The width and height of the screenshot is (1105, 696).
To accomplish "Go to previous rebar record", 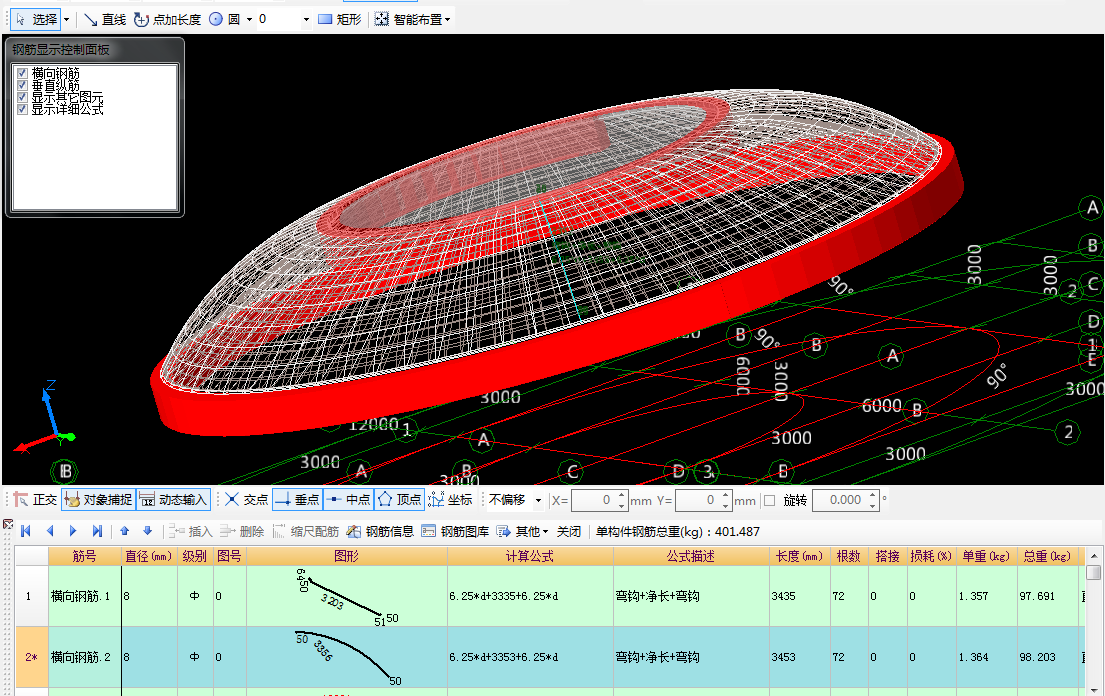I will click(x=50, y=531).
